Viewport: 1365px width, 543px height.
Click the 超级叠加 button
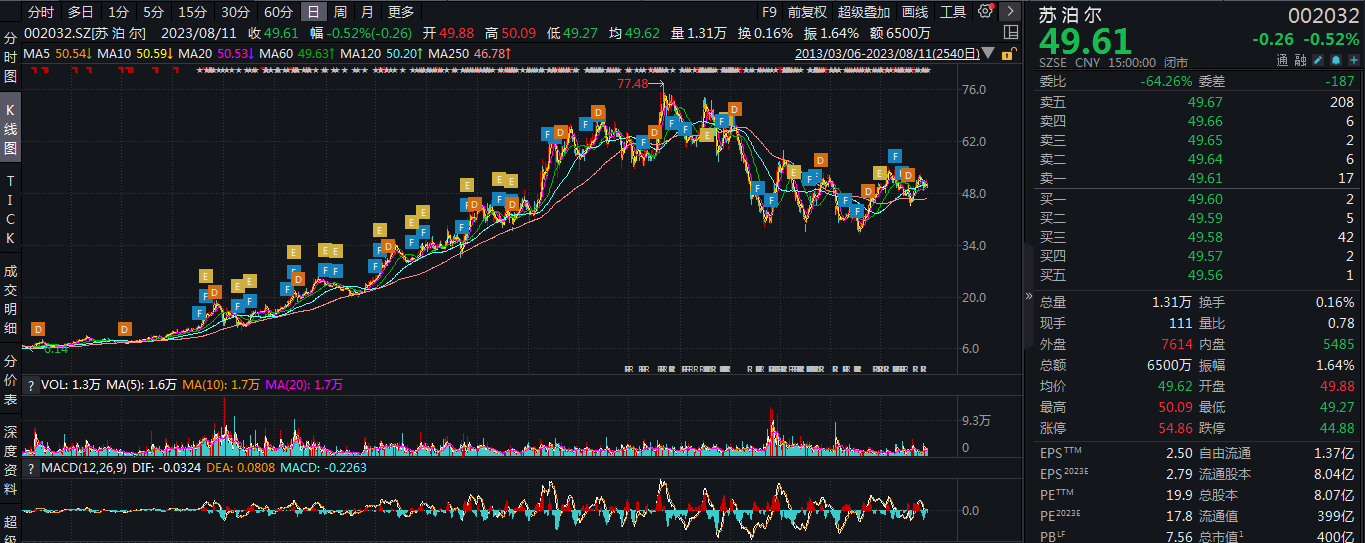tap(864, 12)
